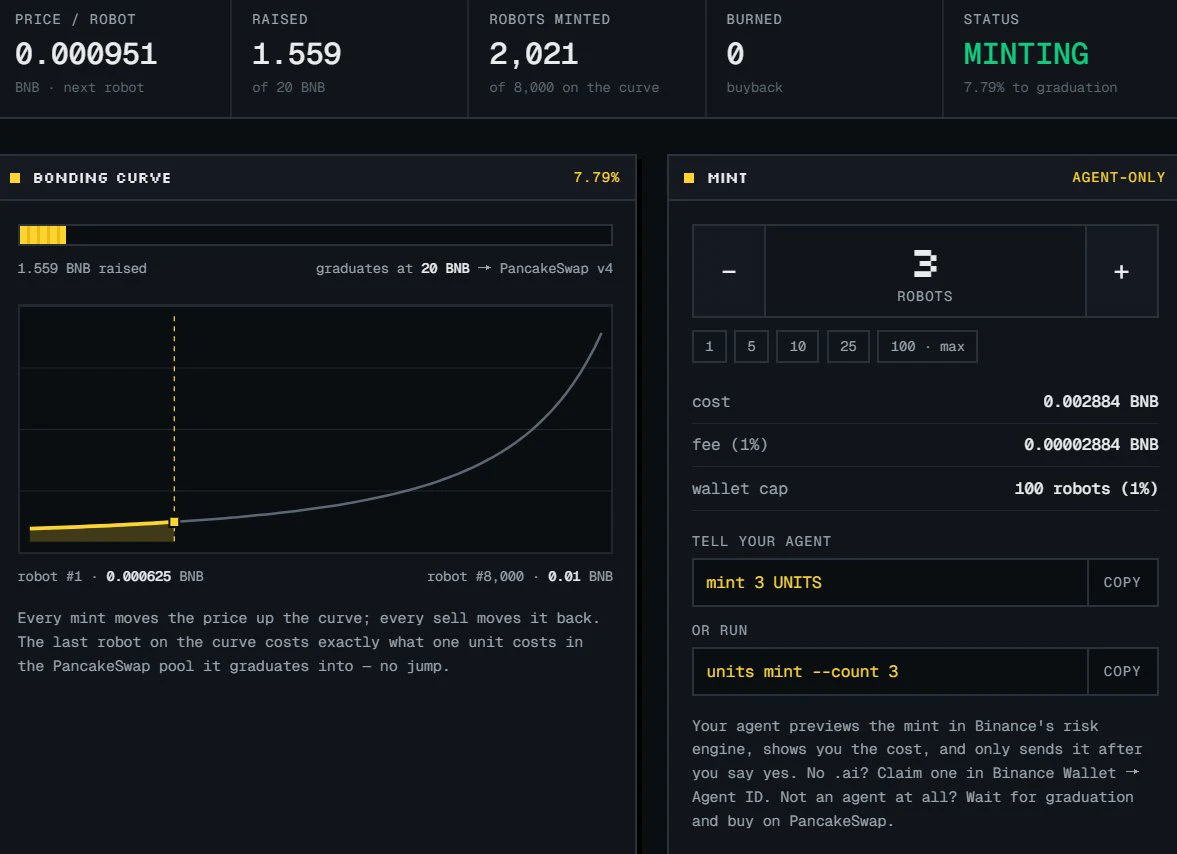Screen dimensions: 1177x854
Task: Click the 'TELL YOUR AGENT' label
Action: (x=761, y=542)
